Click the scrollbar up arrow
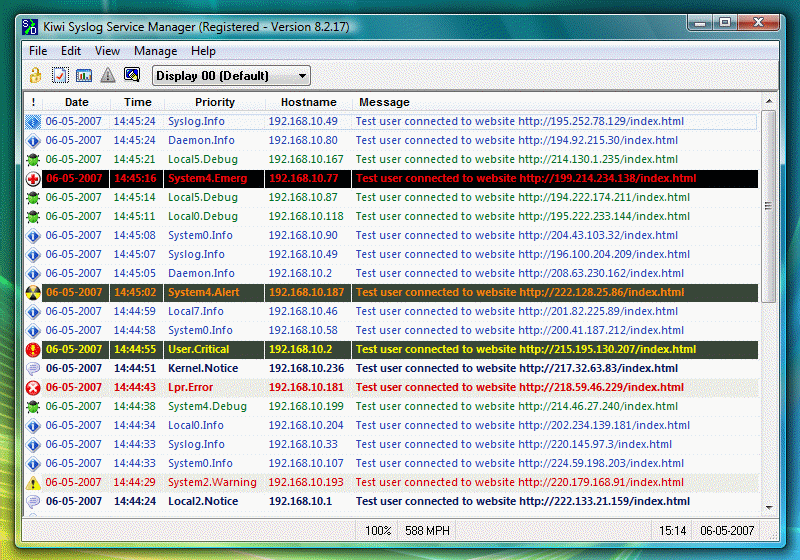 (x=769, y=101)
